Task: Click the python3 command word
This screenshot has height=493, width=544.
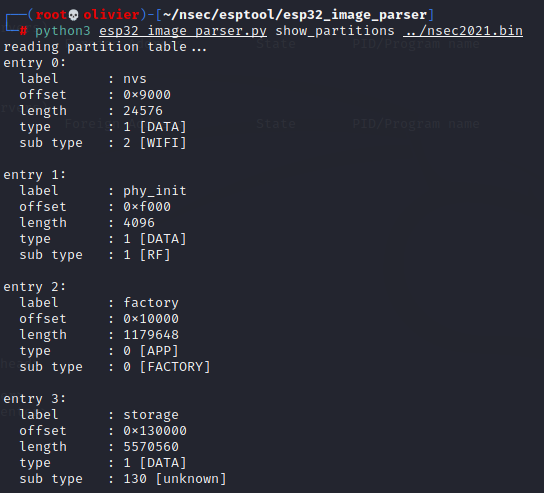Action: point(63,31)
